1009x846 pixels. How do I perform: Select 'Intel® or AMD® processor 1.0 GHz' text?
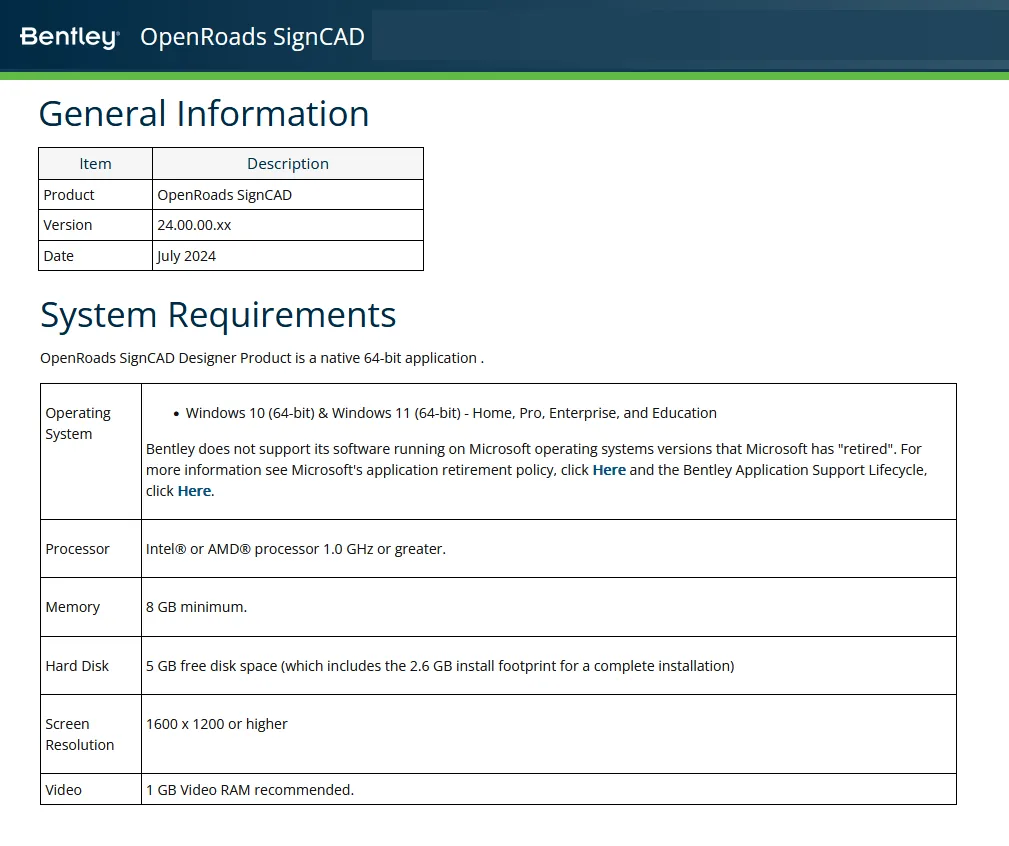pos(295,549)
